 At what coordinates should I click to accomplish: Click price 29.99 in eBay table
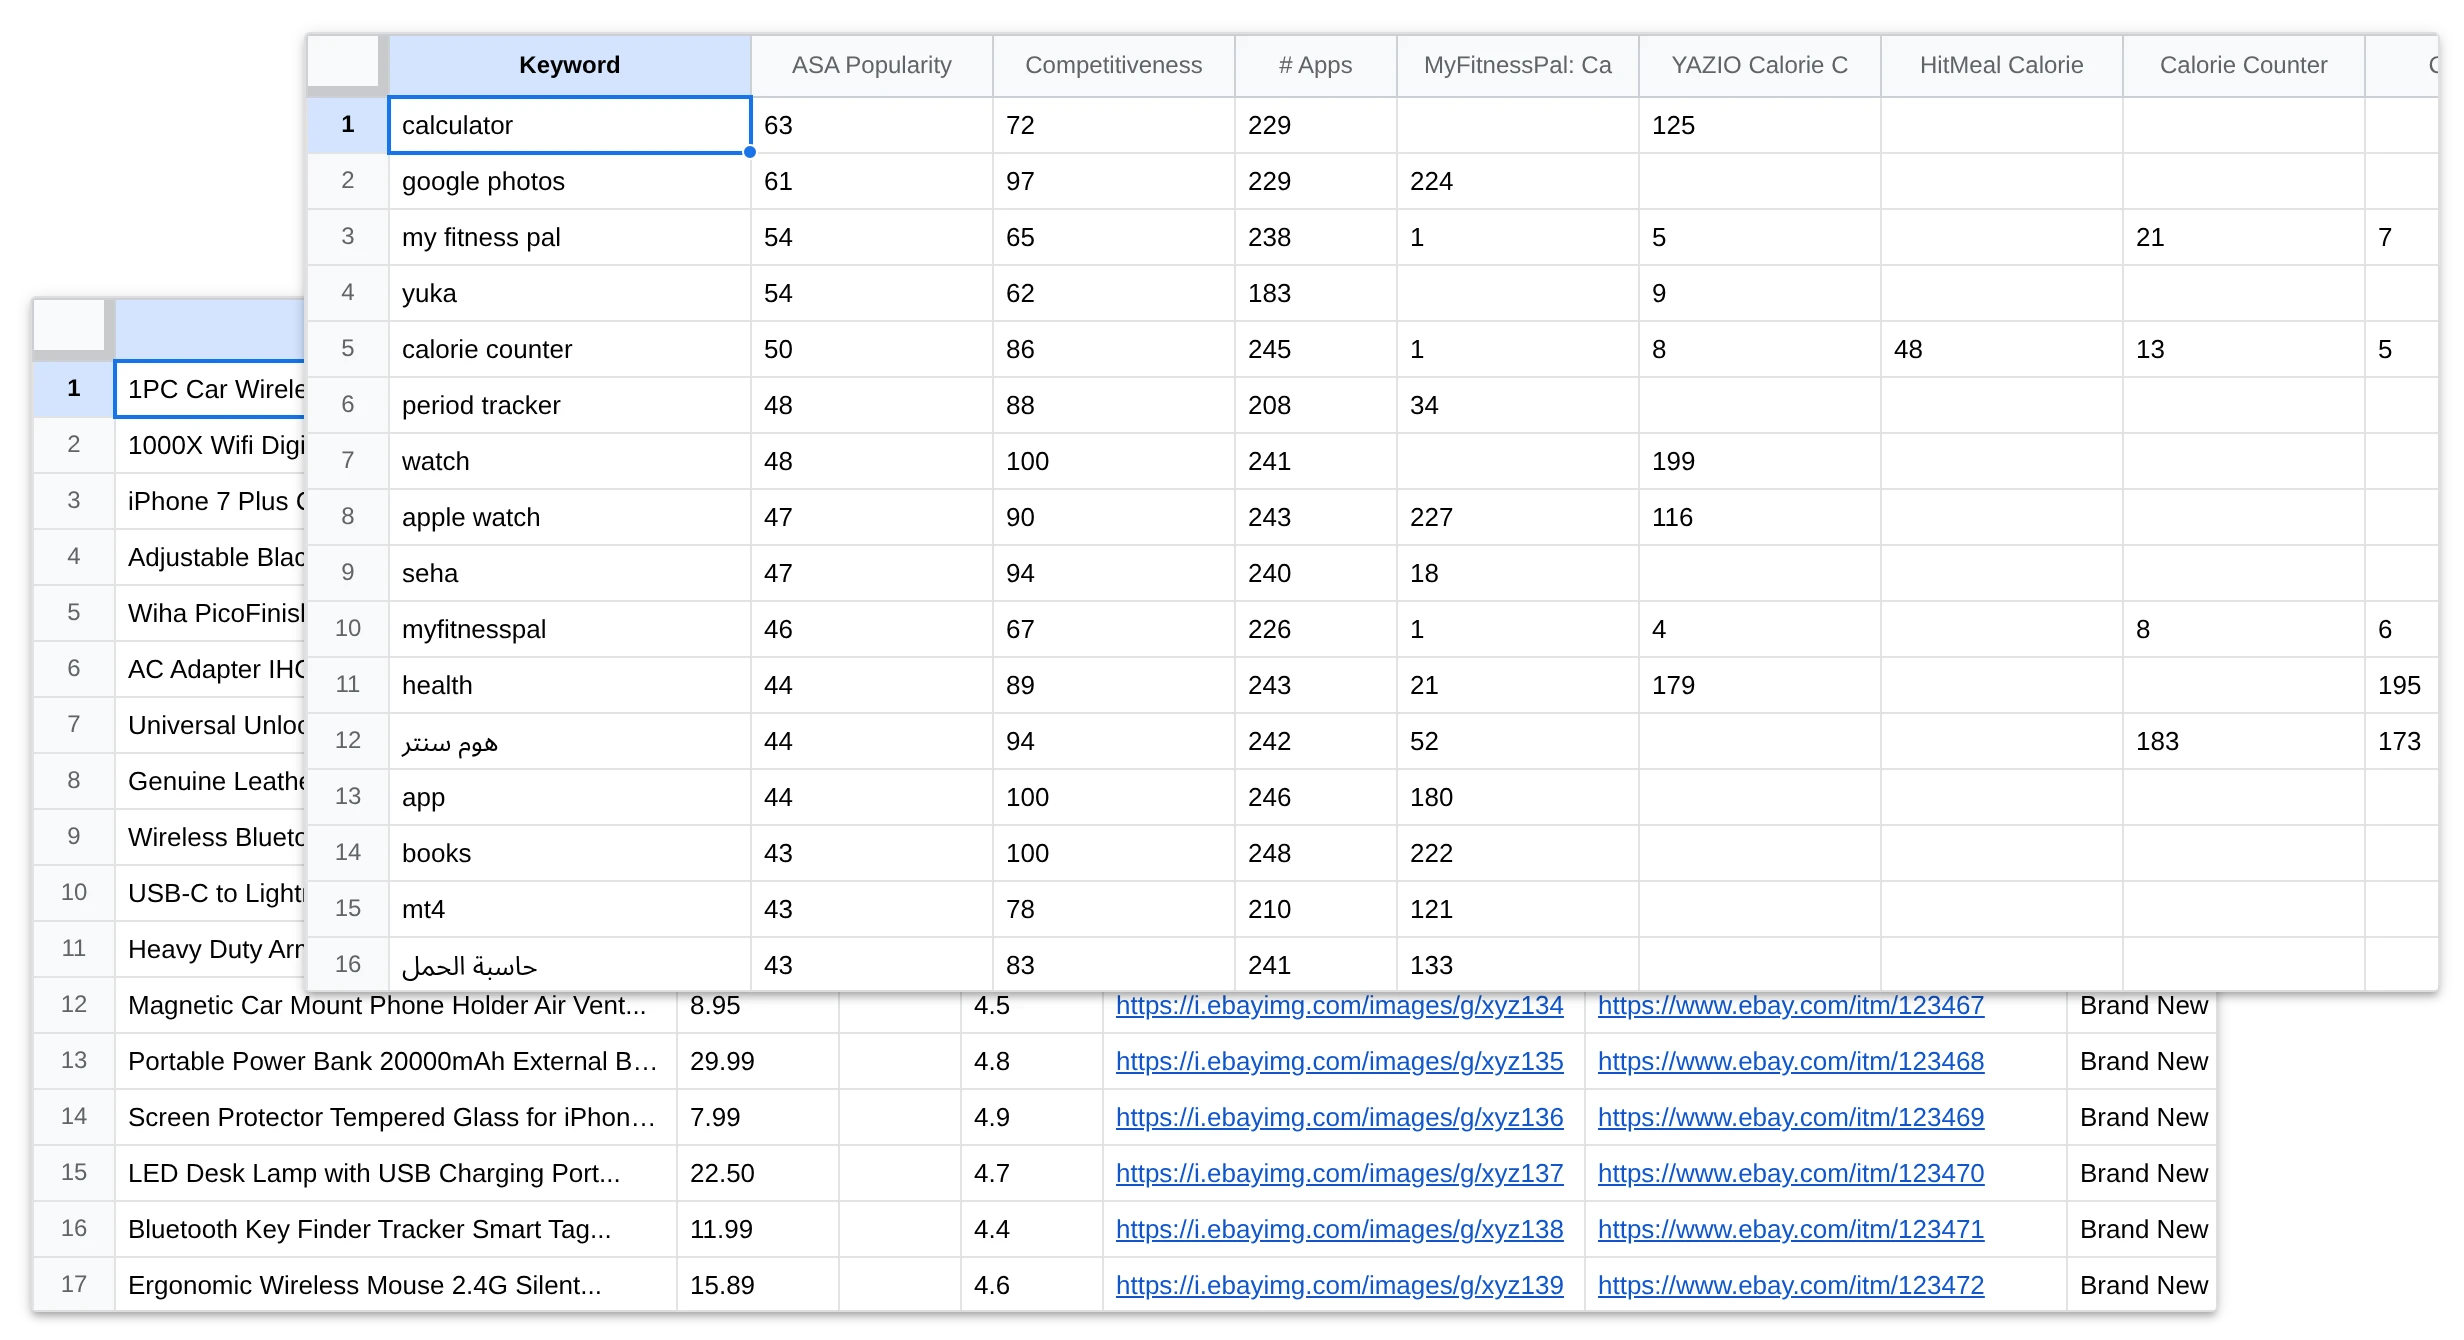point(758,1061)
